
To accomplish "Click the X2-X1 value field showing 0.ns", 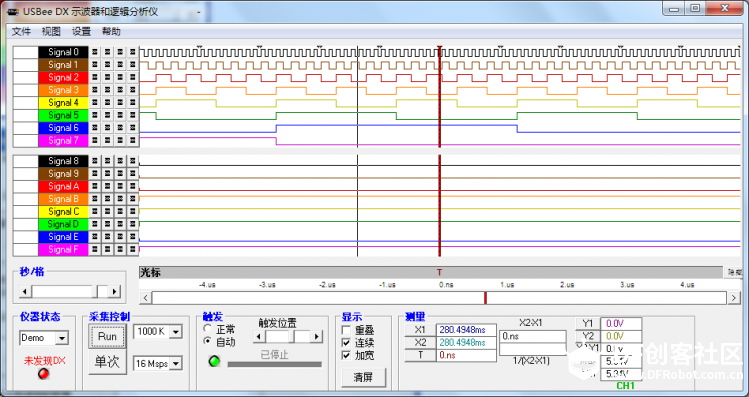I will point(533,336).
